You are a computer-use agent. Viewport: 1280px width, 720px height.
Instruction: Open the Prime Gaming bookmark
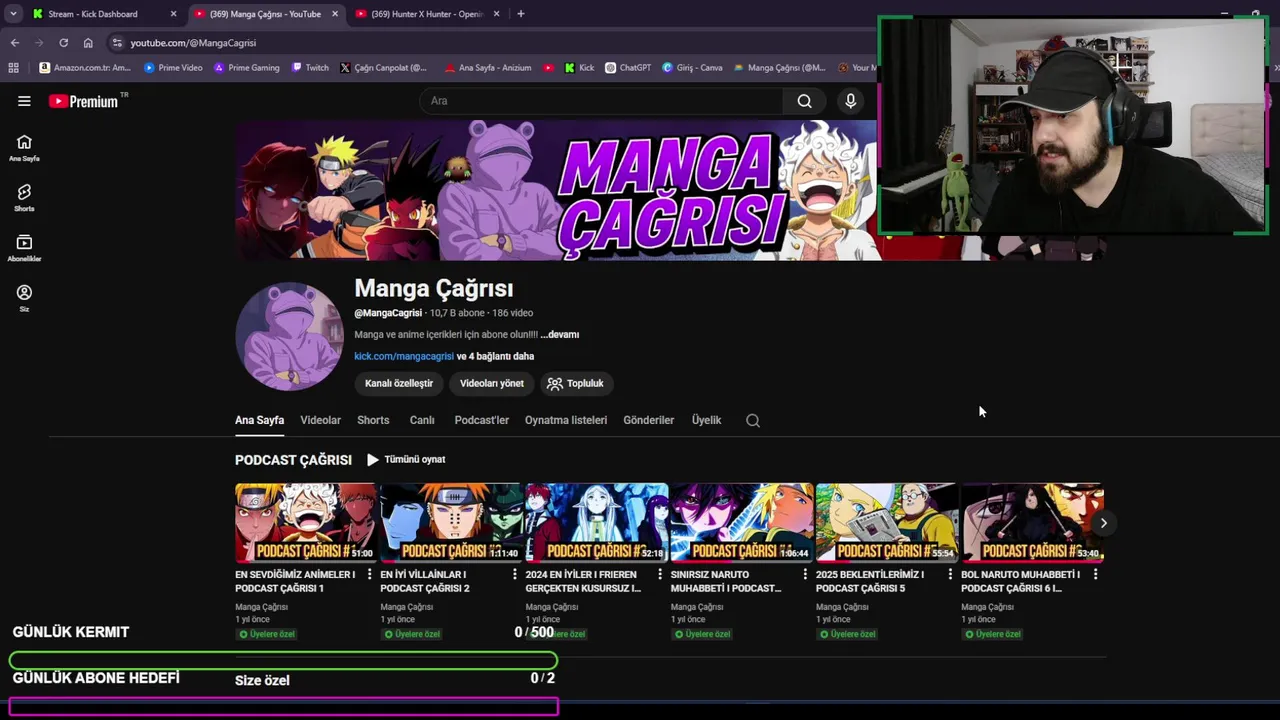(246, 68)
